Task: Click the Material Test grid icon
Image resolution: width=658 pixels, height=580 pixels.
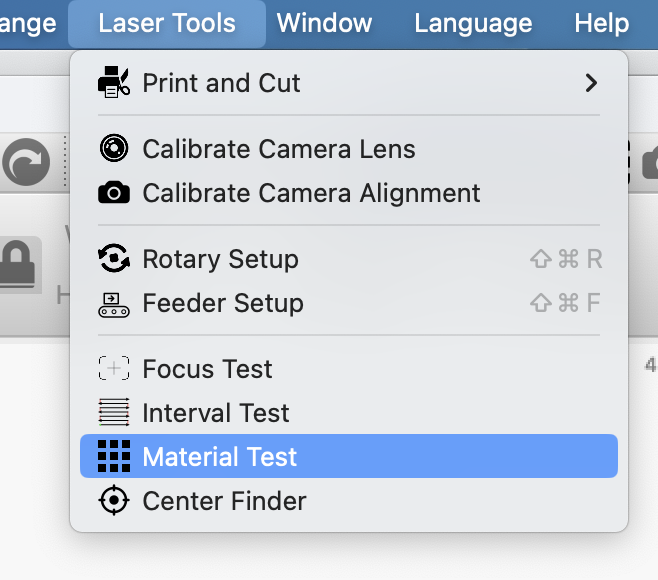Action: (x=114, y=457)
